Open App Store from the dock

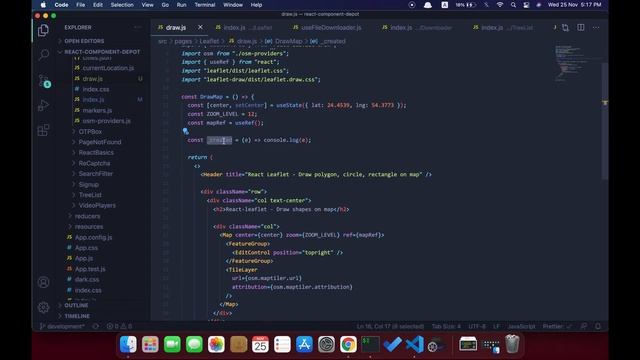(304, 344)
